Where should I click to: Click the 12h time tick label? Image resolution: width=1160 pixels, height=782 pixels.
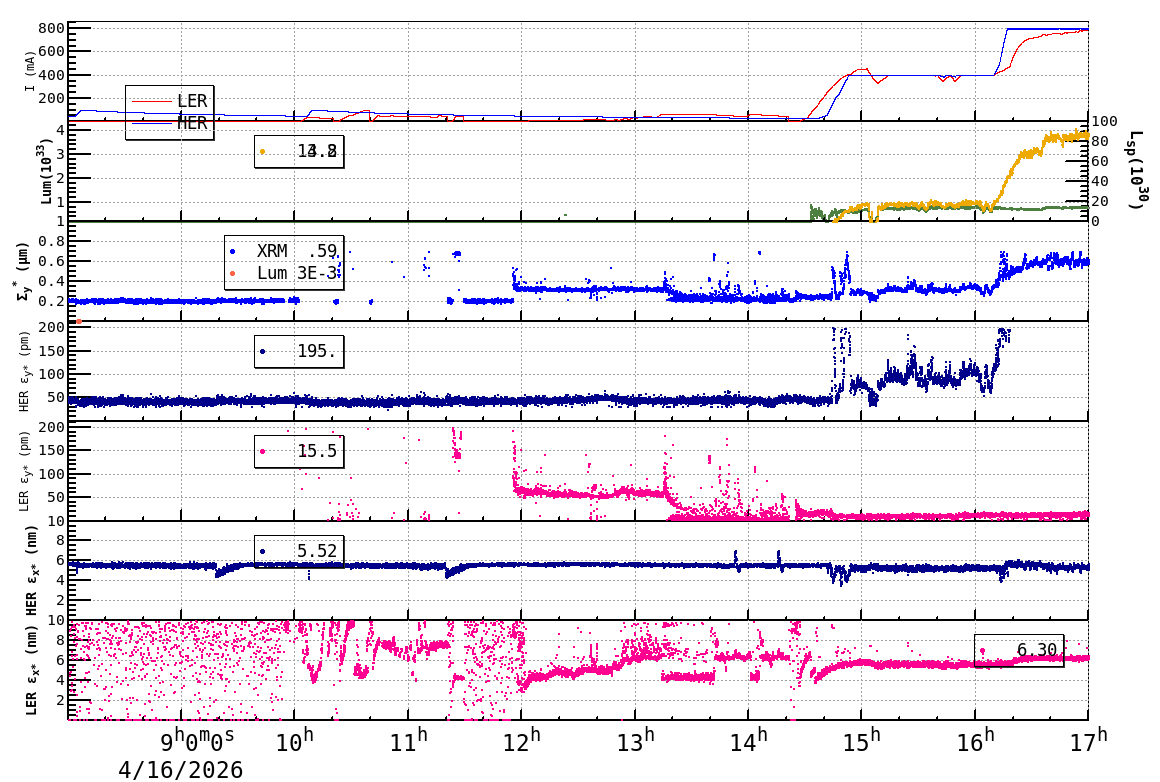click(x=521, y=740)
